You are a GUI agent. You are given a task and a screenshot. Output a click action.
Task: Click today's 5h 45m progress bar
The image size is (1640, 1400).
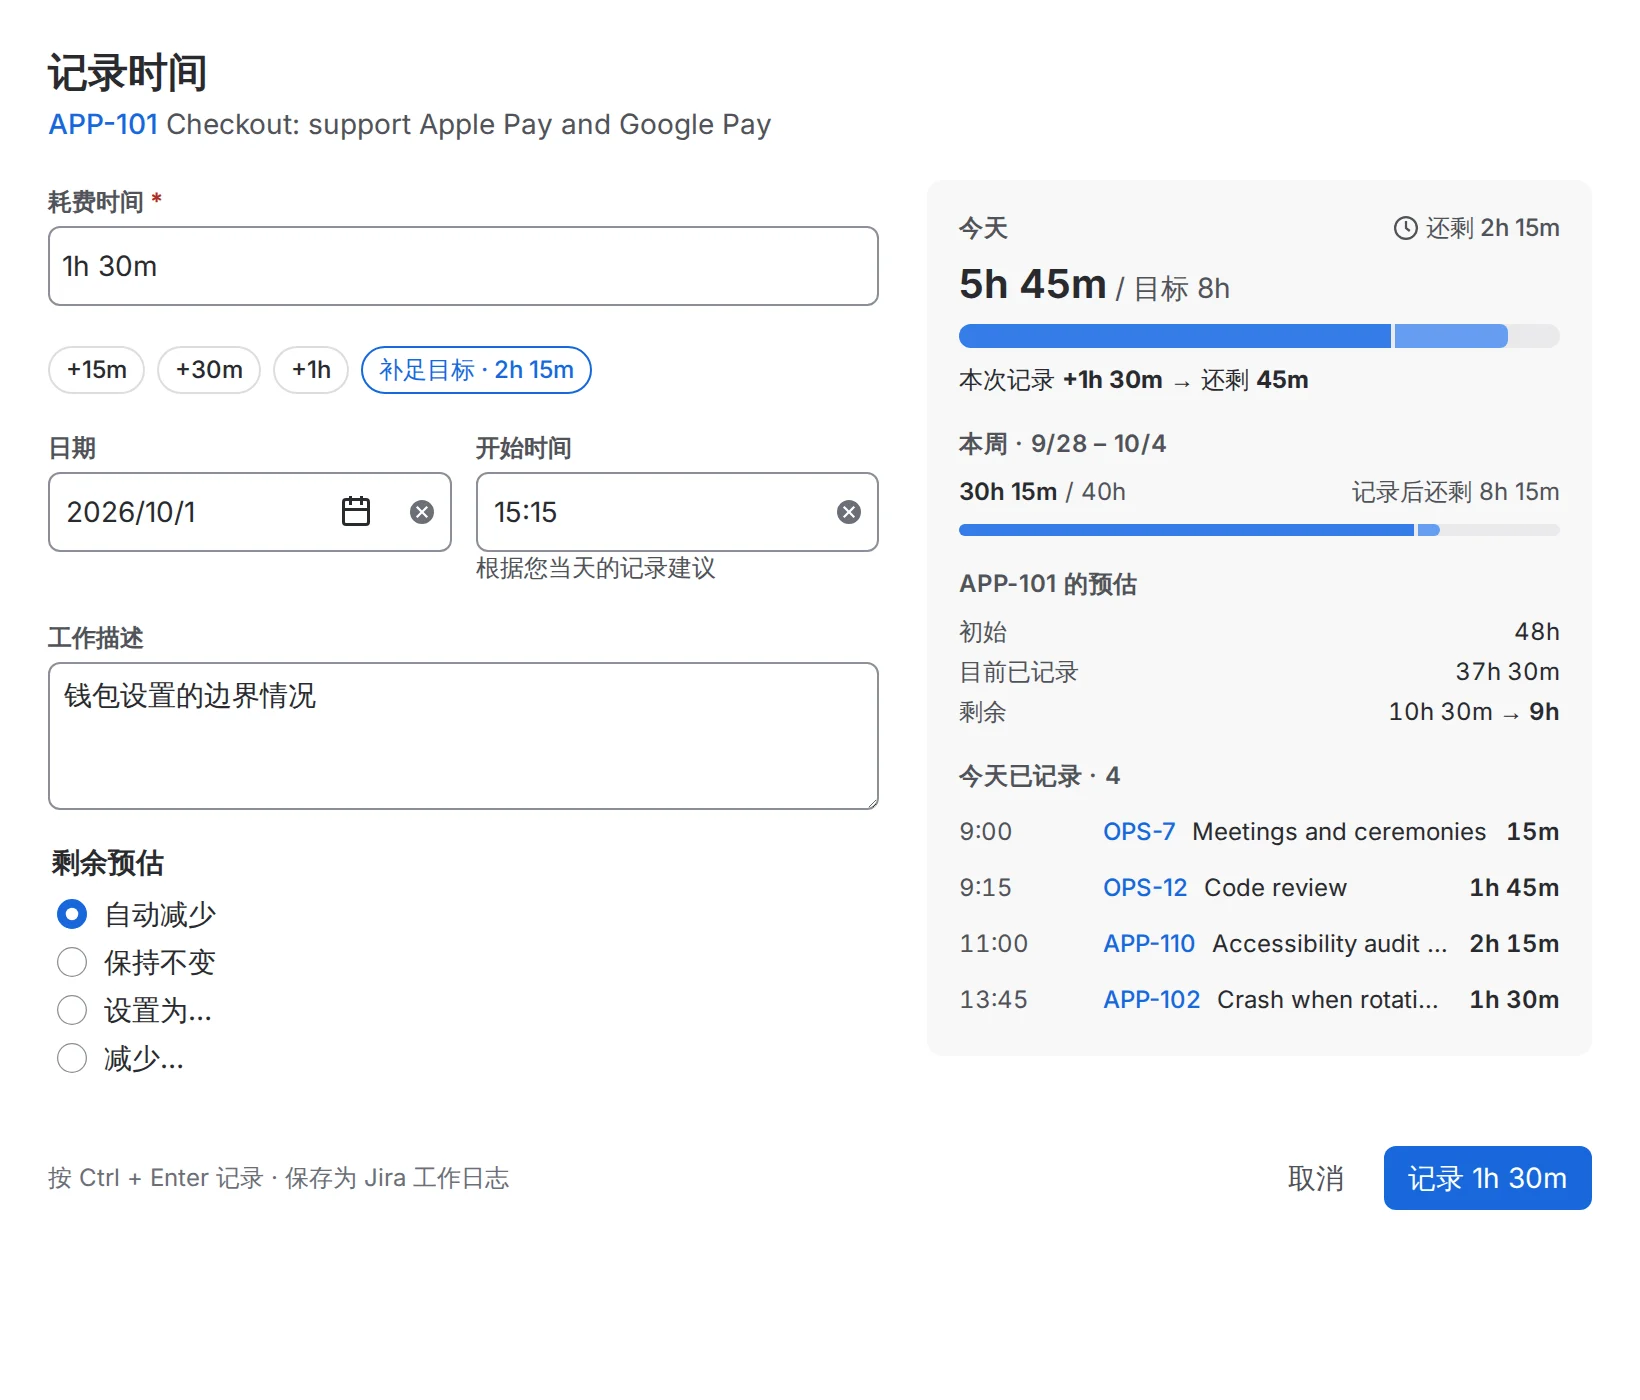(1259, 336)
